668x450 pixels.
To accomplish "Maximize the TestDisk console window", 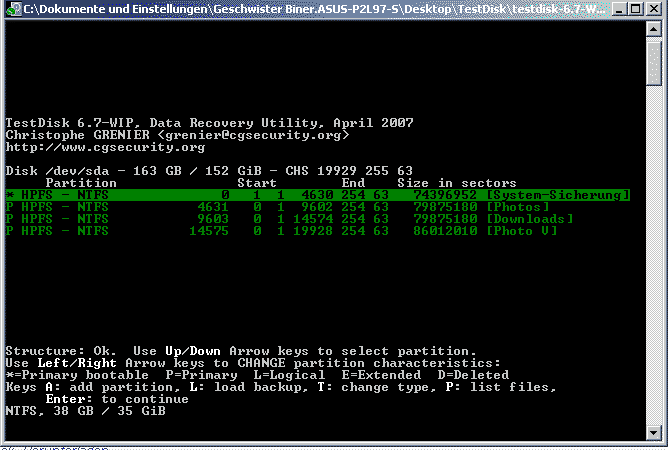I will [635, 9].
